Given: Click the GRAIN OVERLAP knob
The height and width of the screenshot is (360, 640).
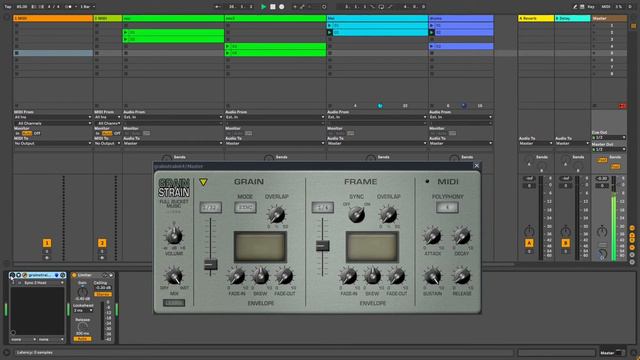Looking at the screenshot, I should point(276,214).
